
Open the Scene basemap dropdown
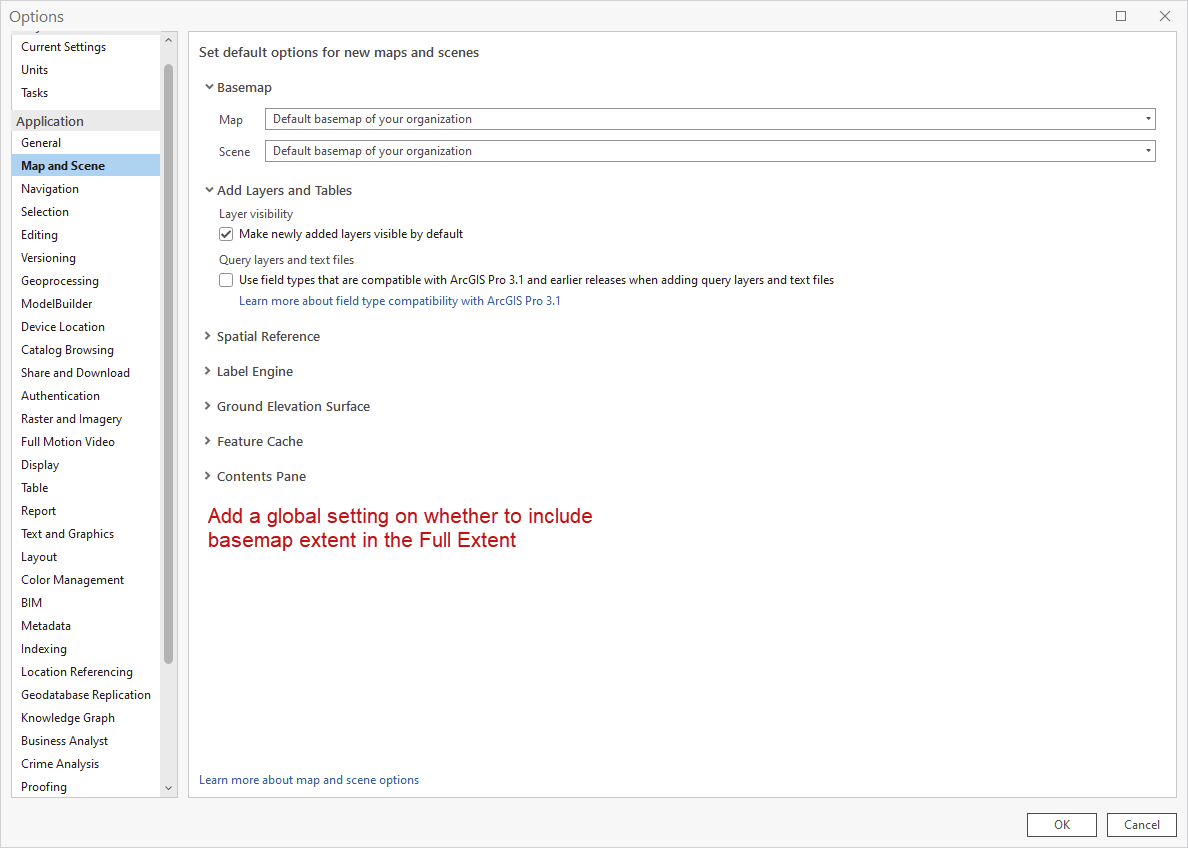(x=710, y=151)
